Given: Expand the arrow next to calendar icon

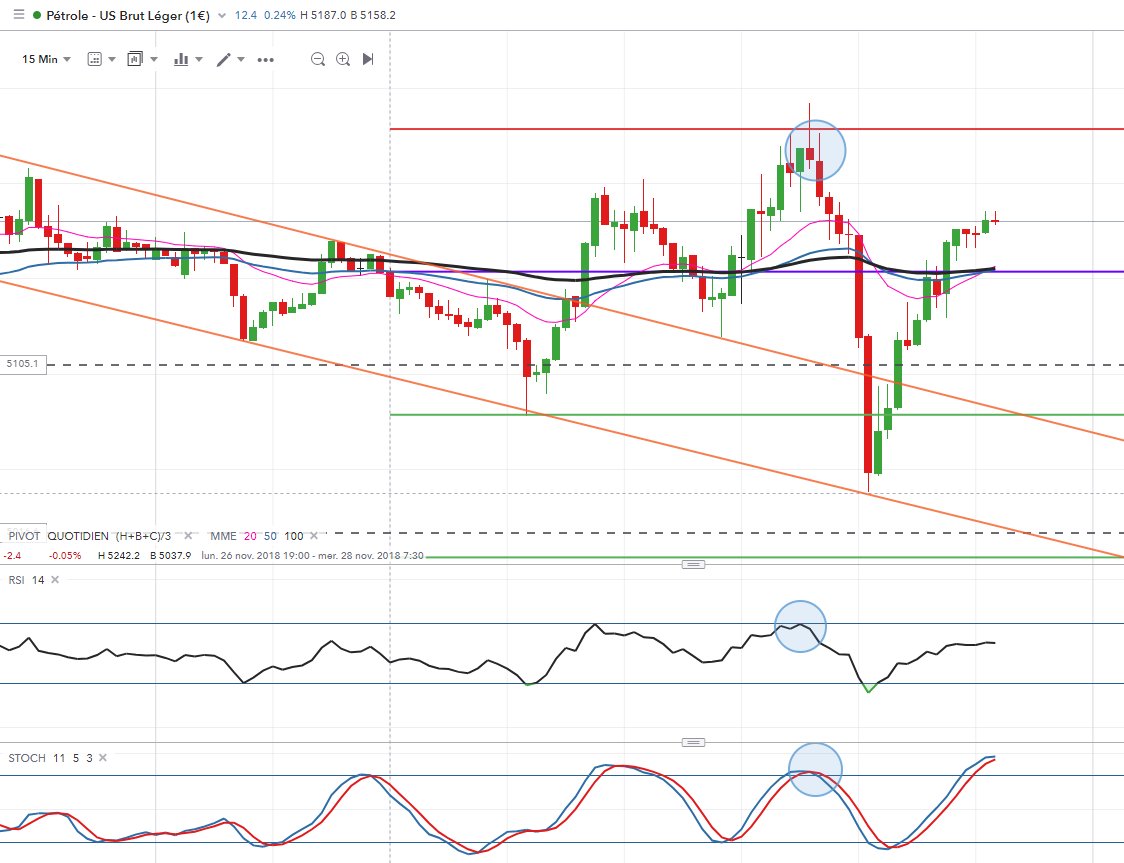Looking at the screenshot, I should coord(112,59).
